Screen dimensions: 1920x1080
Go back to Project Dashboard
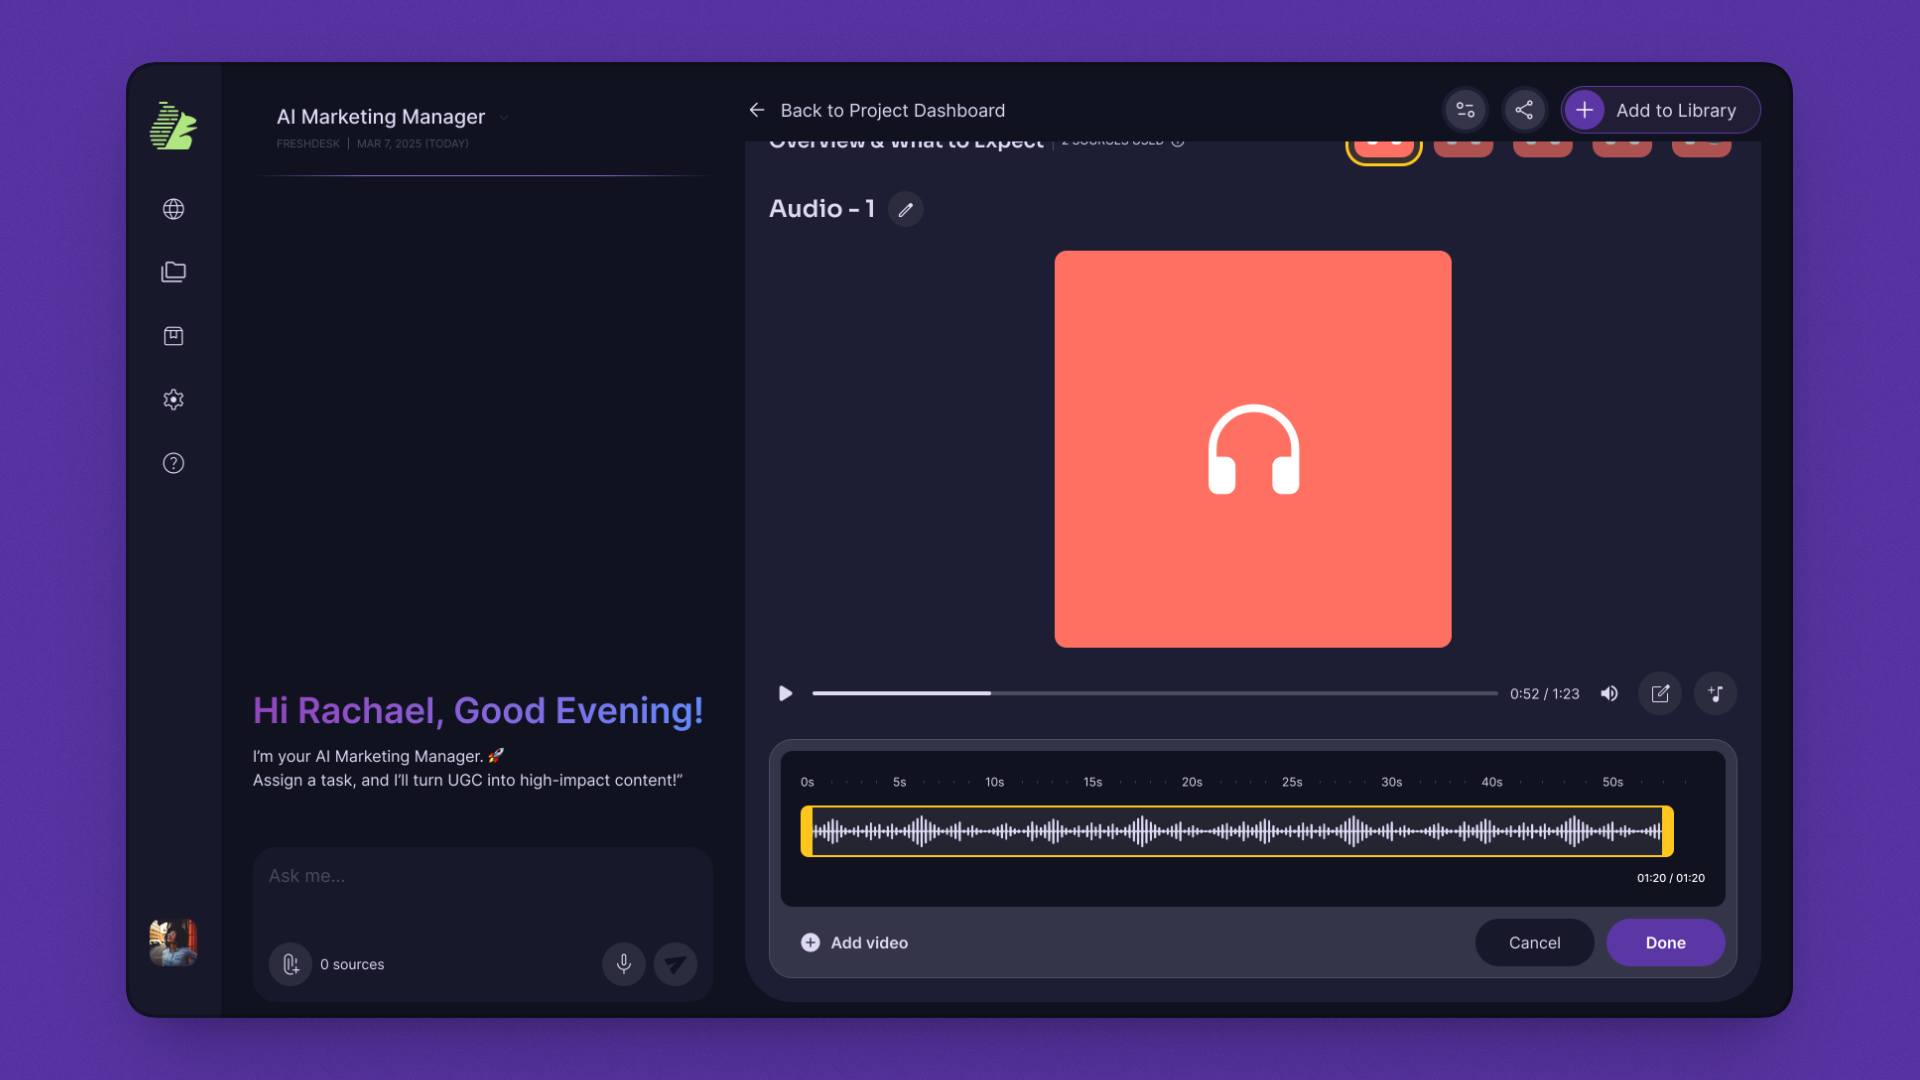892,110
